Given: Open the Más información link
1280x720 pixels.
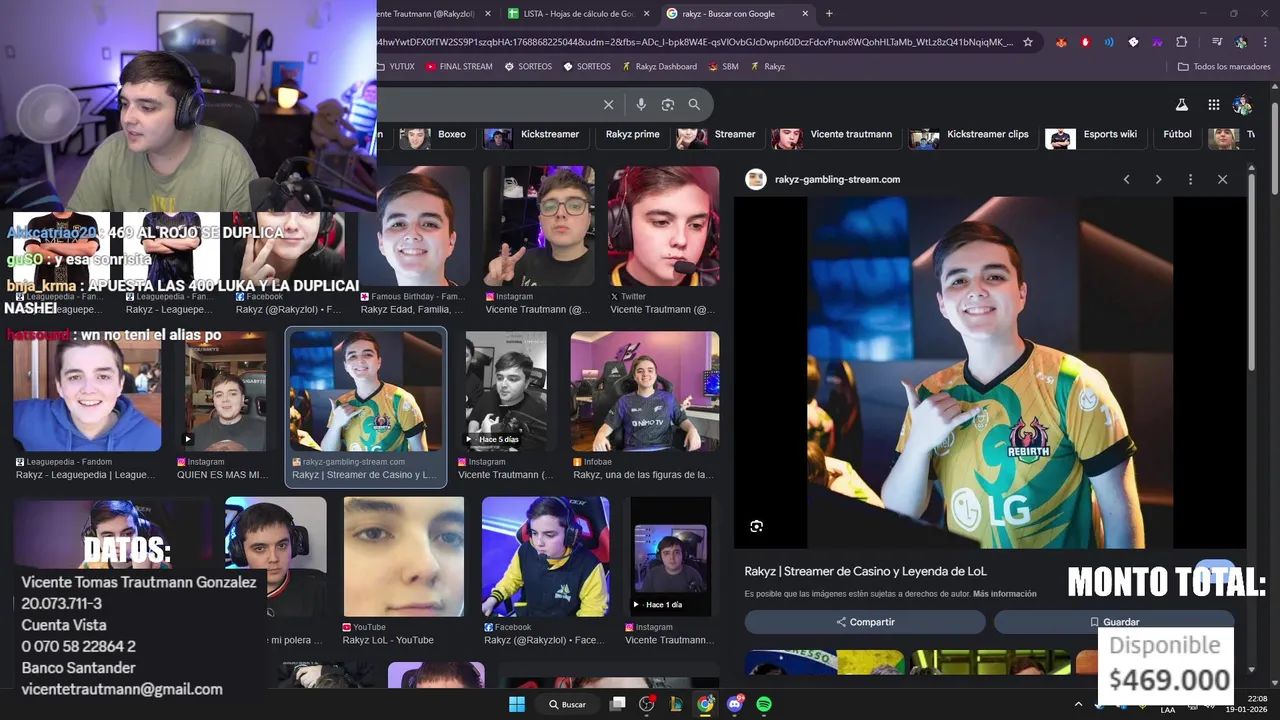Looking at the screenshot, I should [x=1004, y=594].
